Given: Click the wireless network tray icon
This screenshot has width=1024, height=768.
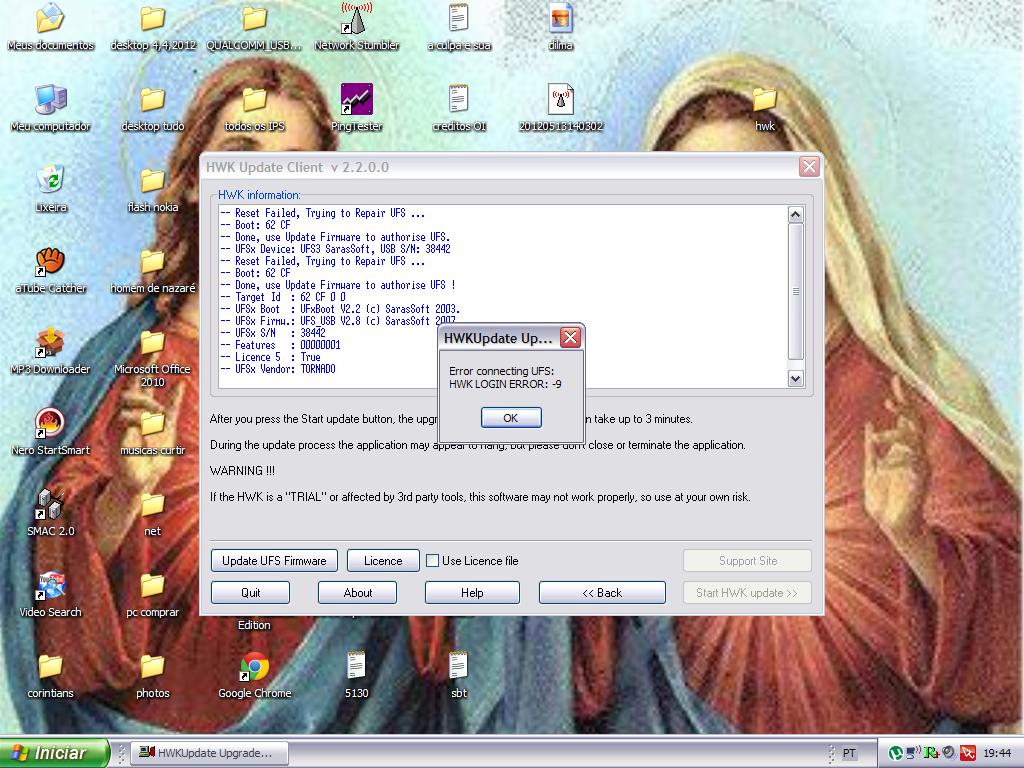Looking at the screenshot, I should (913, 753).
